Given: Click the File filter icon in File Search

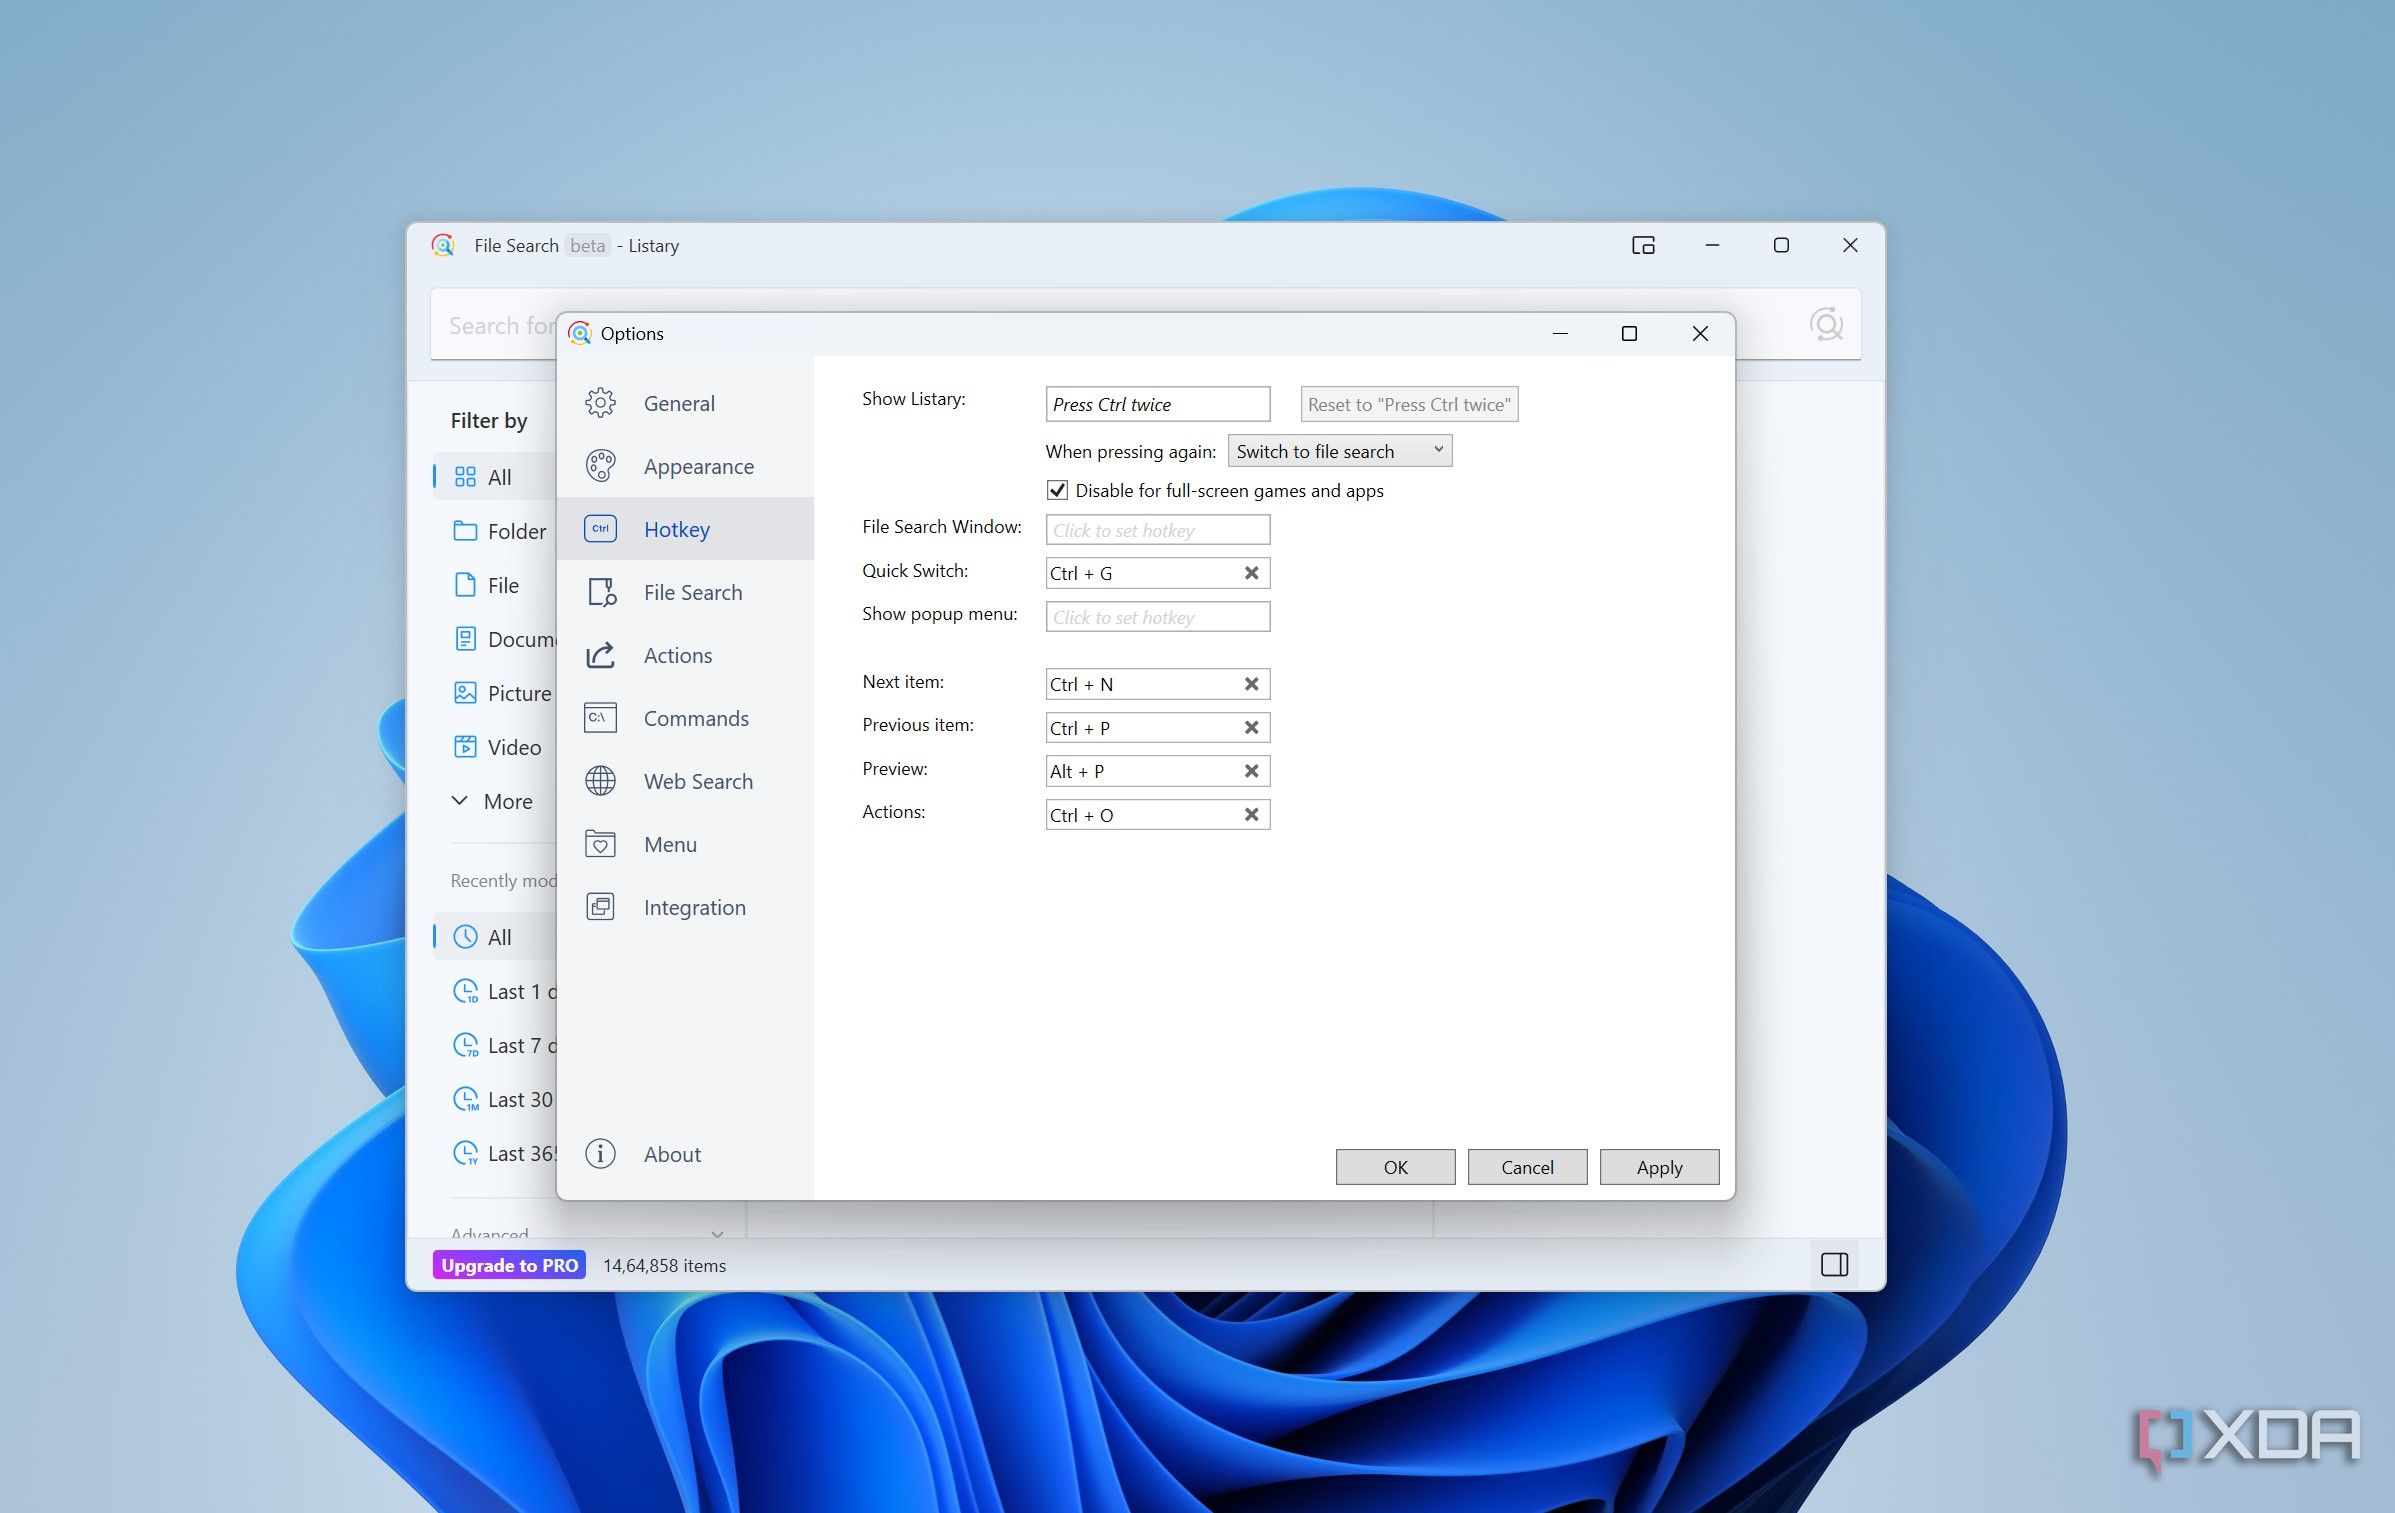Looking at the screenshot, I should click(x=465, y=585).
